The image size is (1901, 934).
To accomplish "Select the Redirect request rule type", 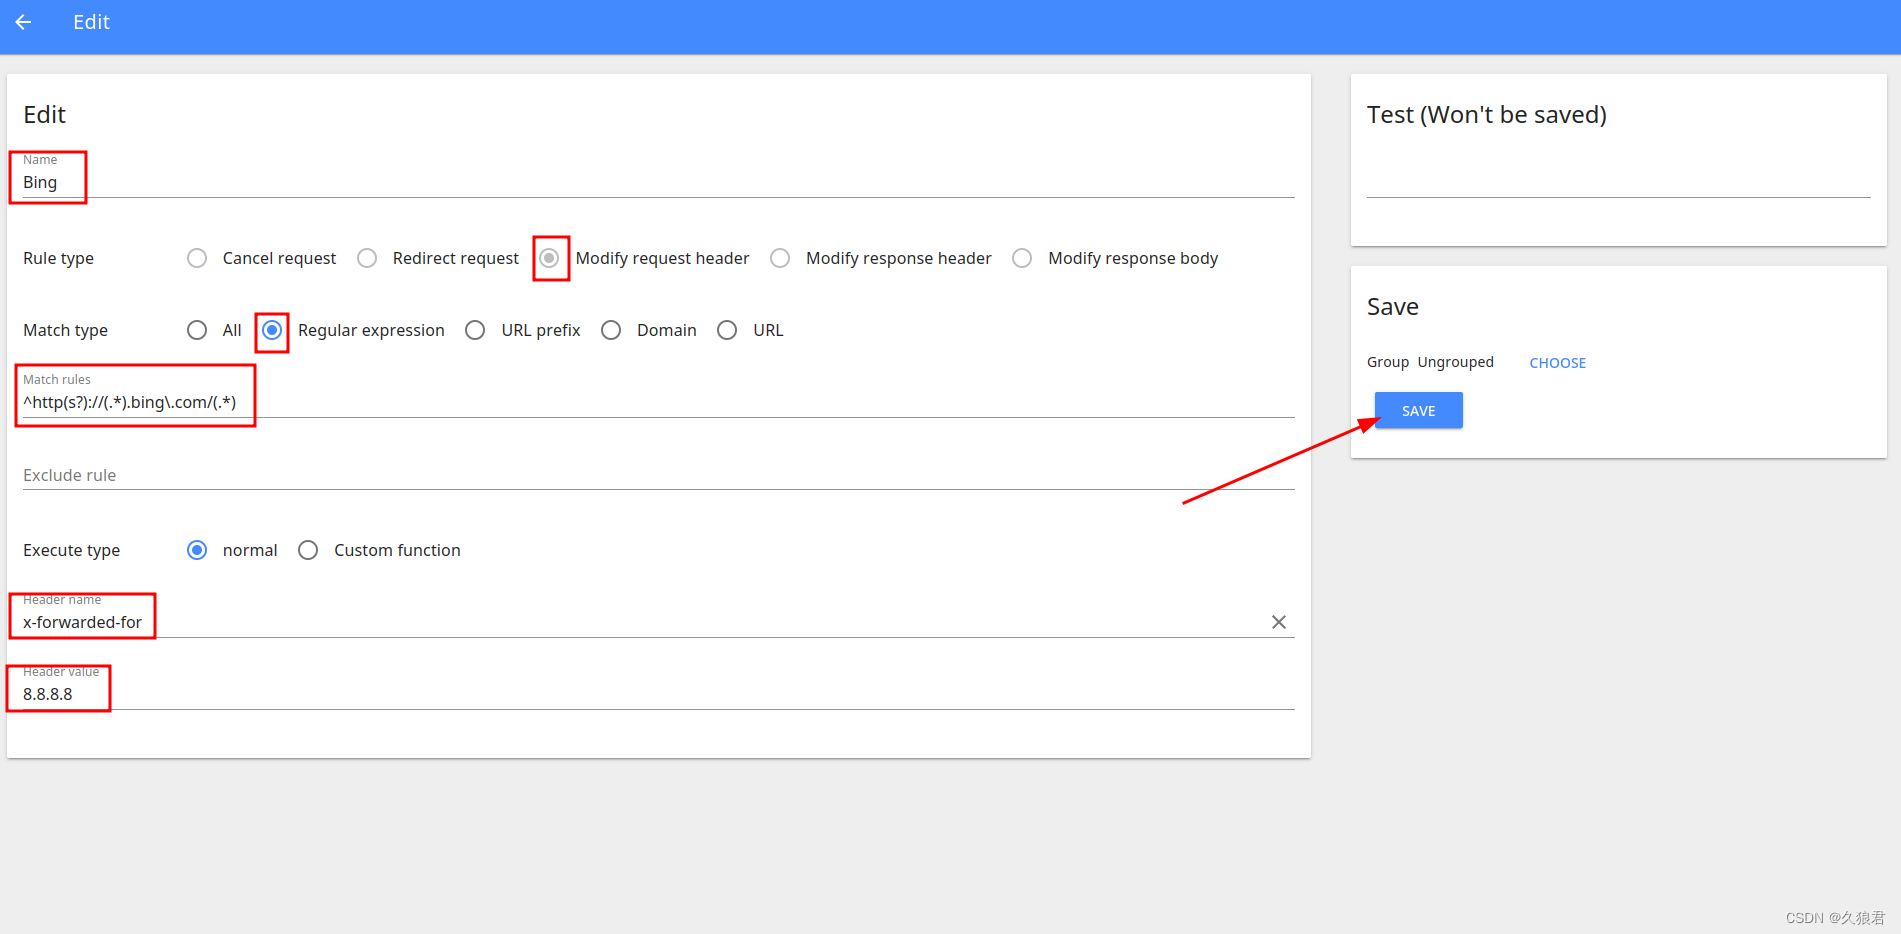I will [x=367, y=258].
